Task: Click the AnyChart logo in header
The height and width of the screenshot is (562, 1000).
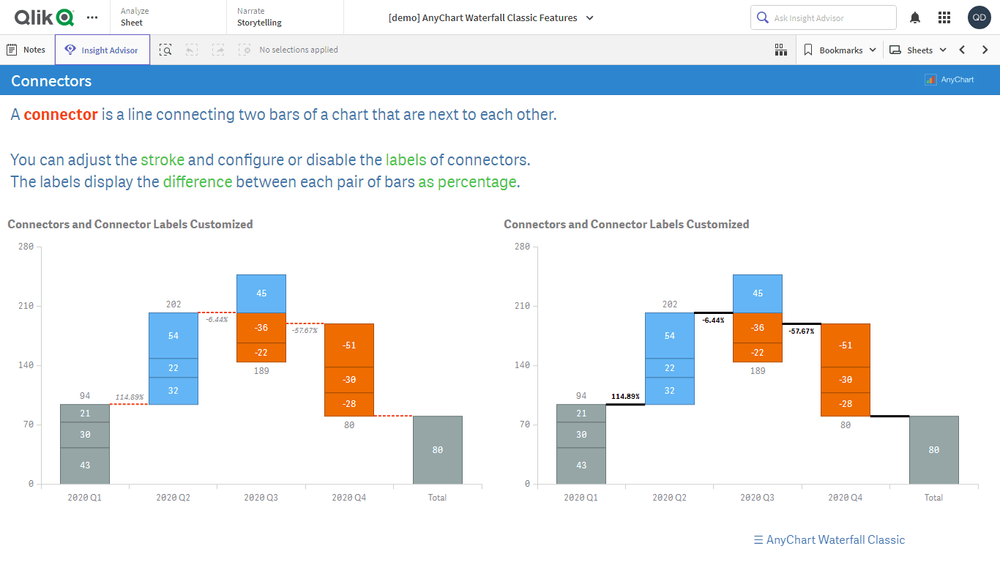Action: [949, 80]
